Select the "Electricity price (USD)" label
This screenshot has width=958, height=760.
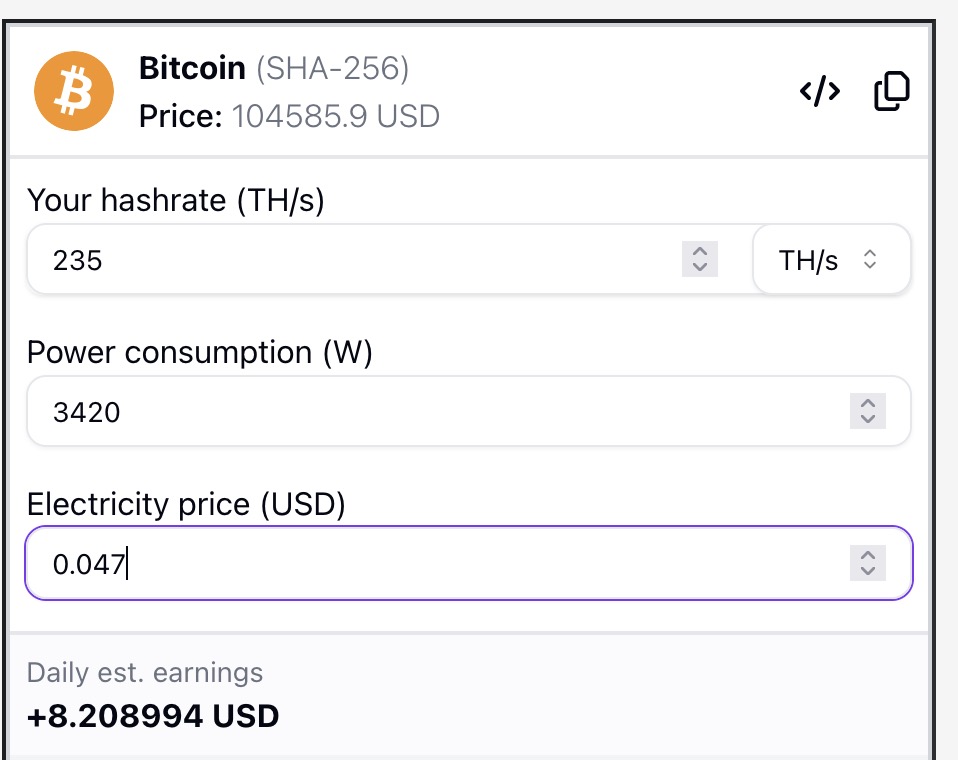186,504
